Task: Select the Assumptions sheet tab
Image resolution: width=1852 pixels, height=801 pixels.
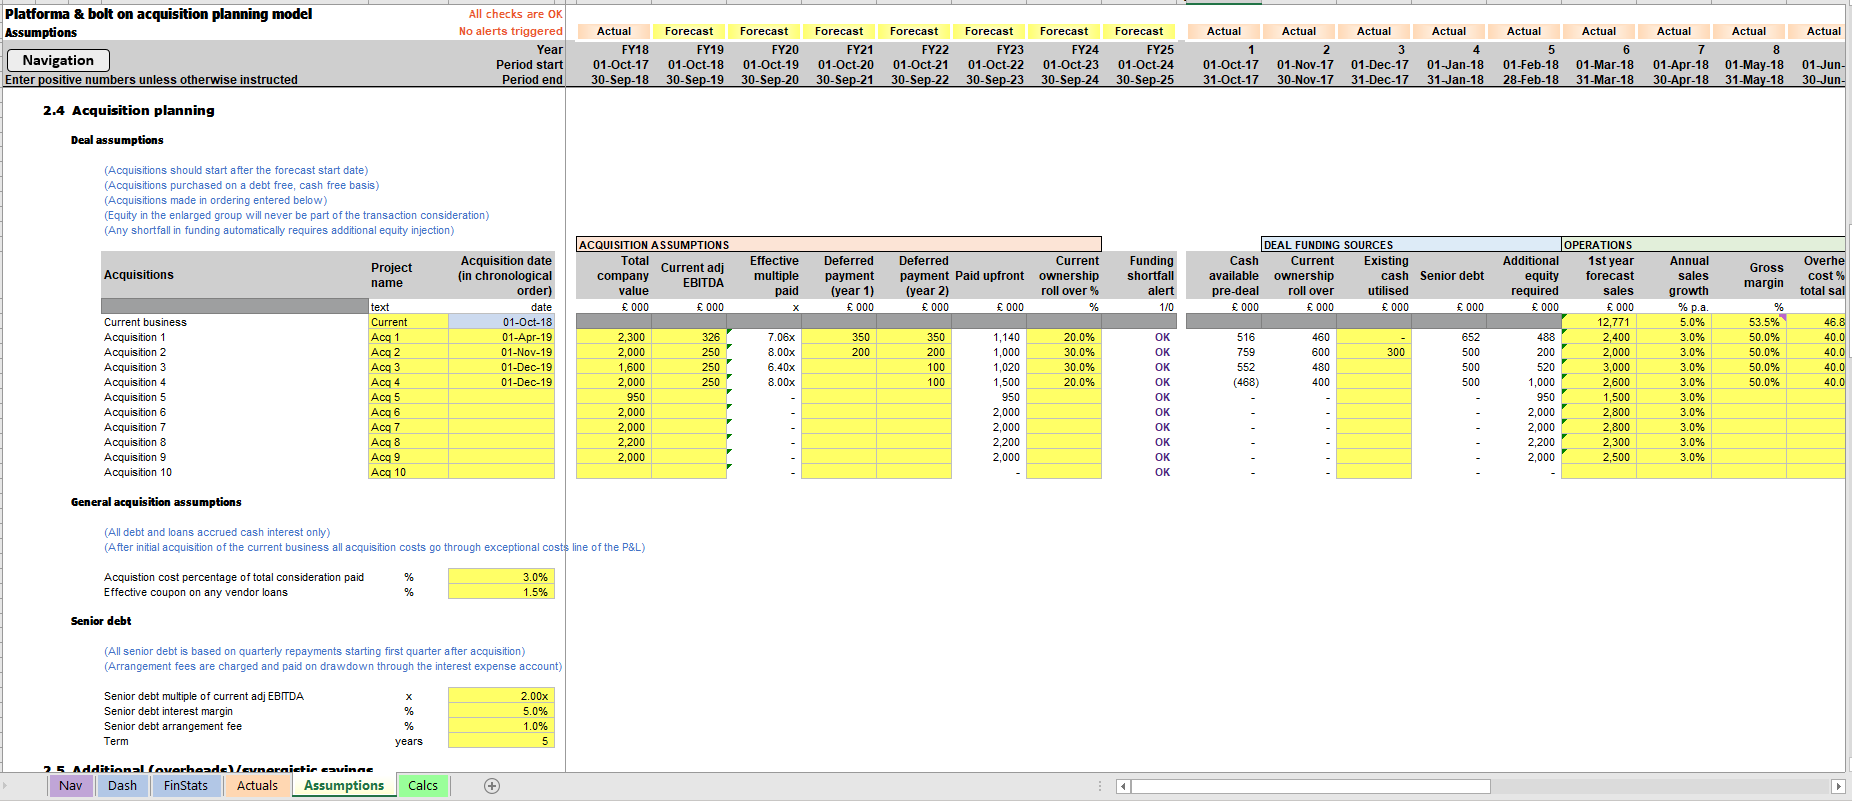Action: coord(344,786)
